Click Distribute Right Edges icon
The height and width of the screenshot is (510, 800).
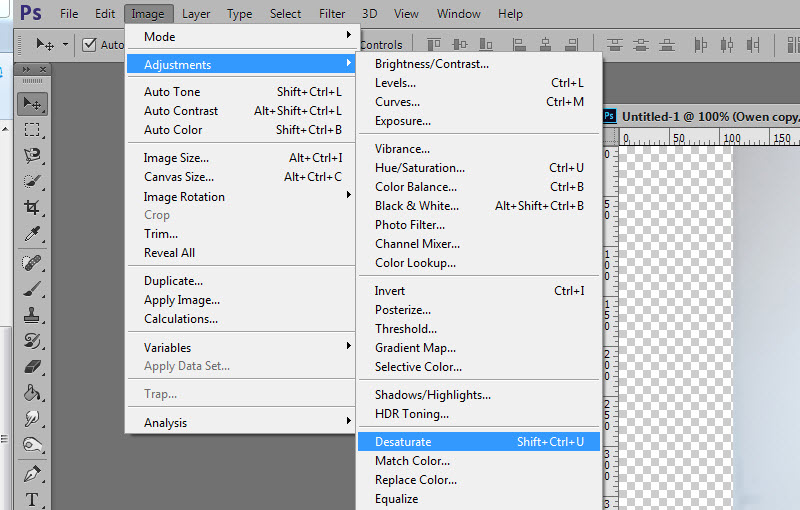coord(753,45)
